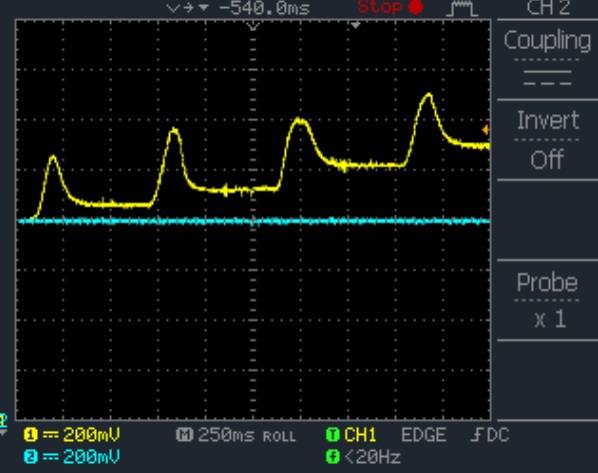Click the 250ms ROLL timebase readout
Screen dimensions: 598x473
247,435
